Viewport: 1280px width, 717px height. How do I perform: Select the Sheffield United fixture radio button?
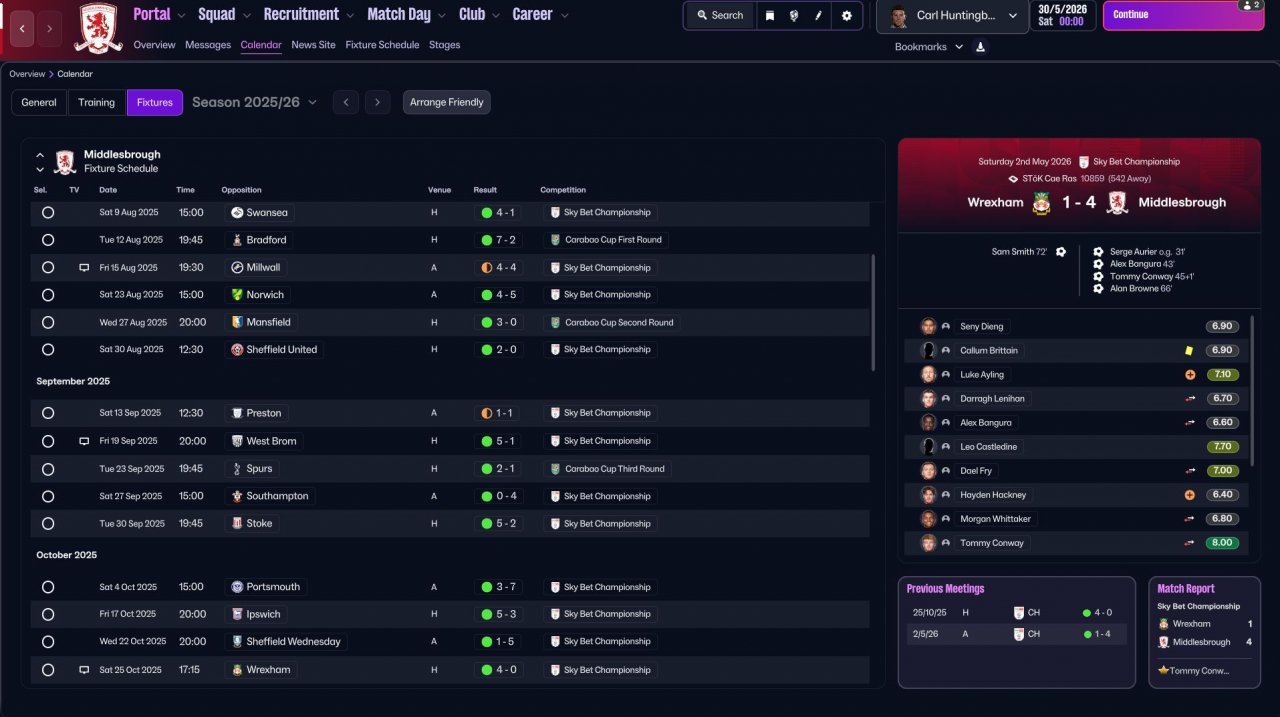click(x=48, y=350)
